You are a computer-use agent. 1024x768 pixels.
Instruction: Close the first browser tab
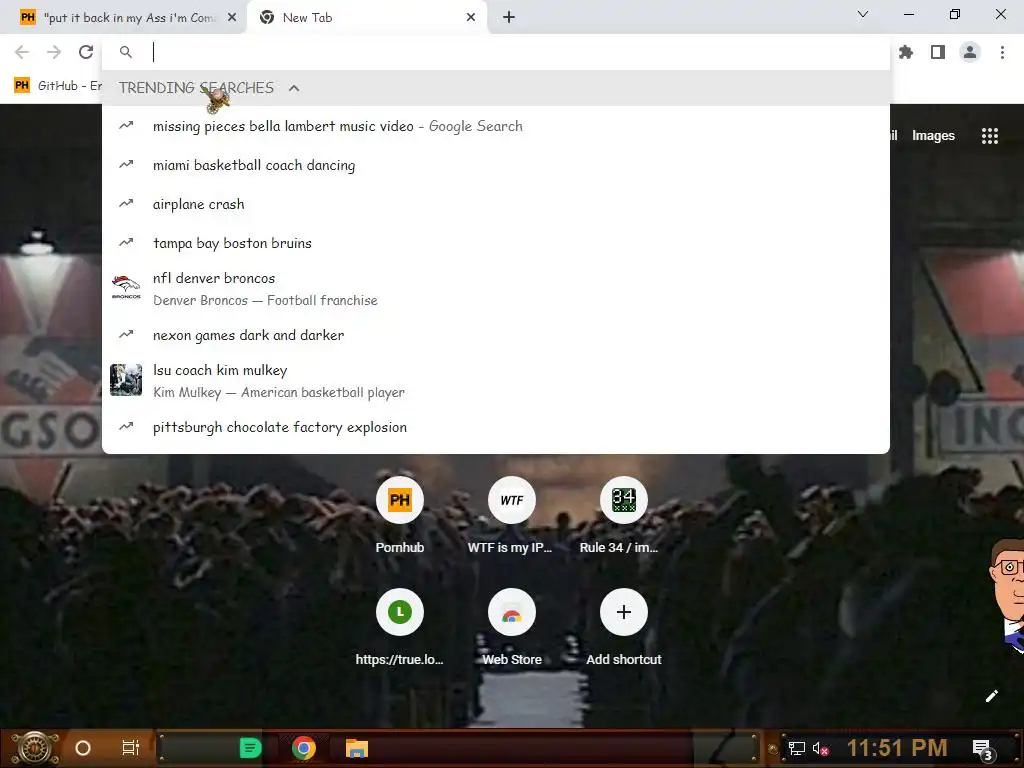232,18
